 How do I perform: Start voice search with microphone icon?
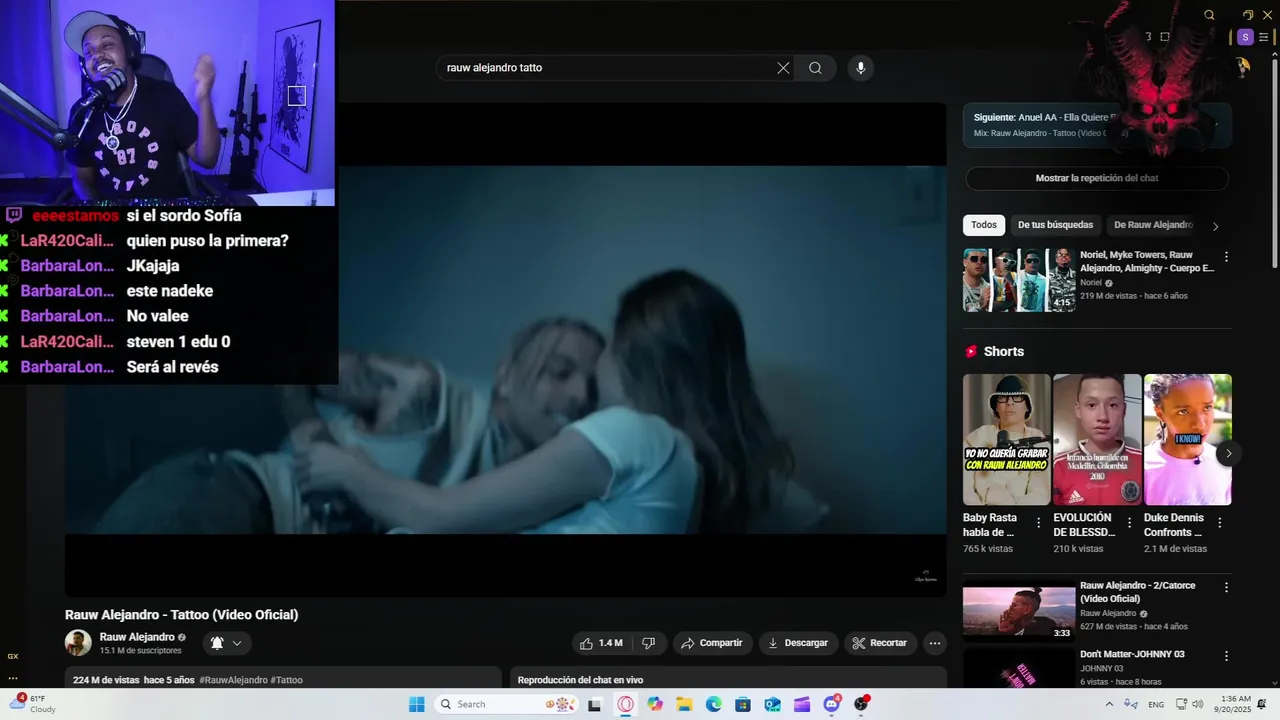pyautogui.click(x=860, y=68)
